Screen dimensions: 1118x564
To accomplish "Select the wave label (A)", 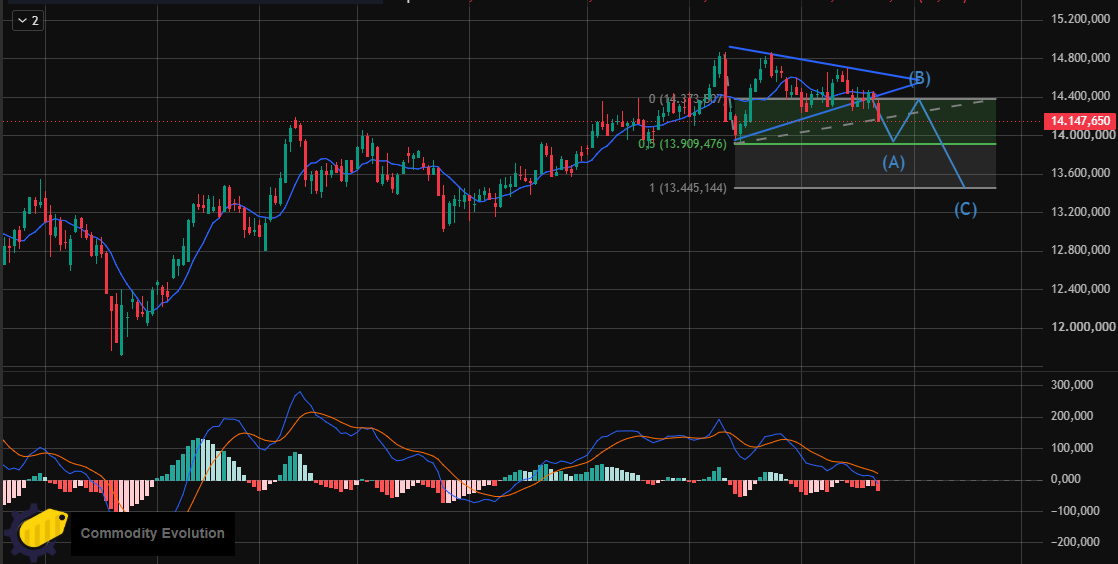I will point(893,163).
